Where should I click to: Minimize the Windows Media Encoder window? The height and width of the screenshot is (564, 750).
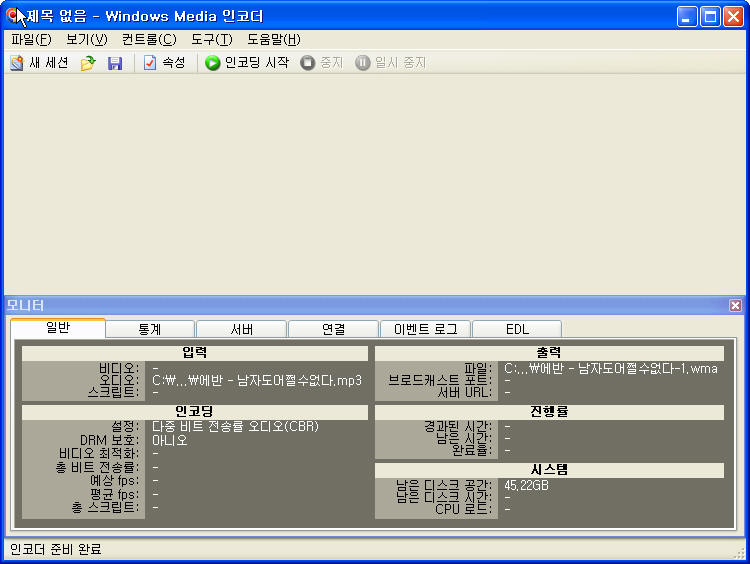pos(687,17)
